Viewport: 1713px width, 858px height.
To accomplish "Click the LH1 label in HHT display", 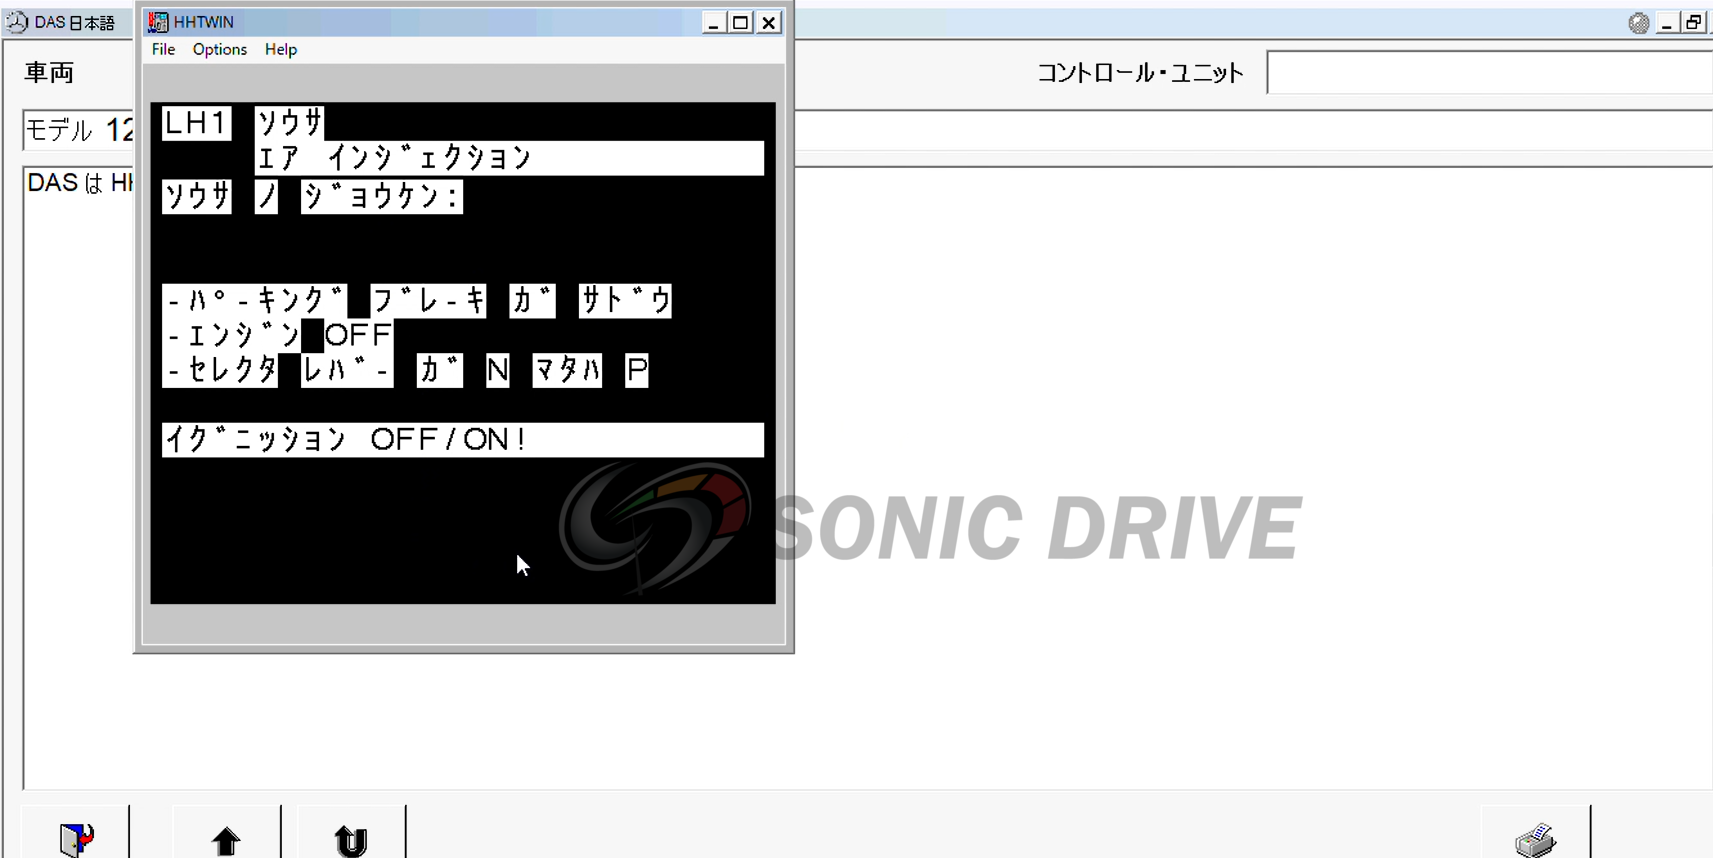I will [x=196, y=123].
